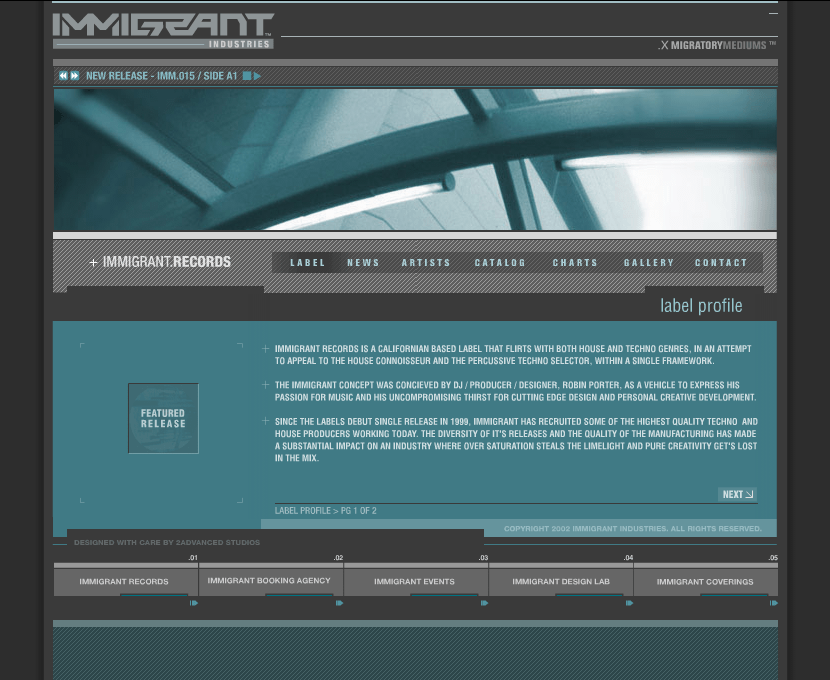
Task: Click the plus icon before 'Immigrant Records is a Californian'
Action: point(265,348)
